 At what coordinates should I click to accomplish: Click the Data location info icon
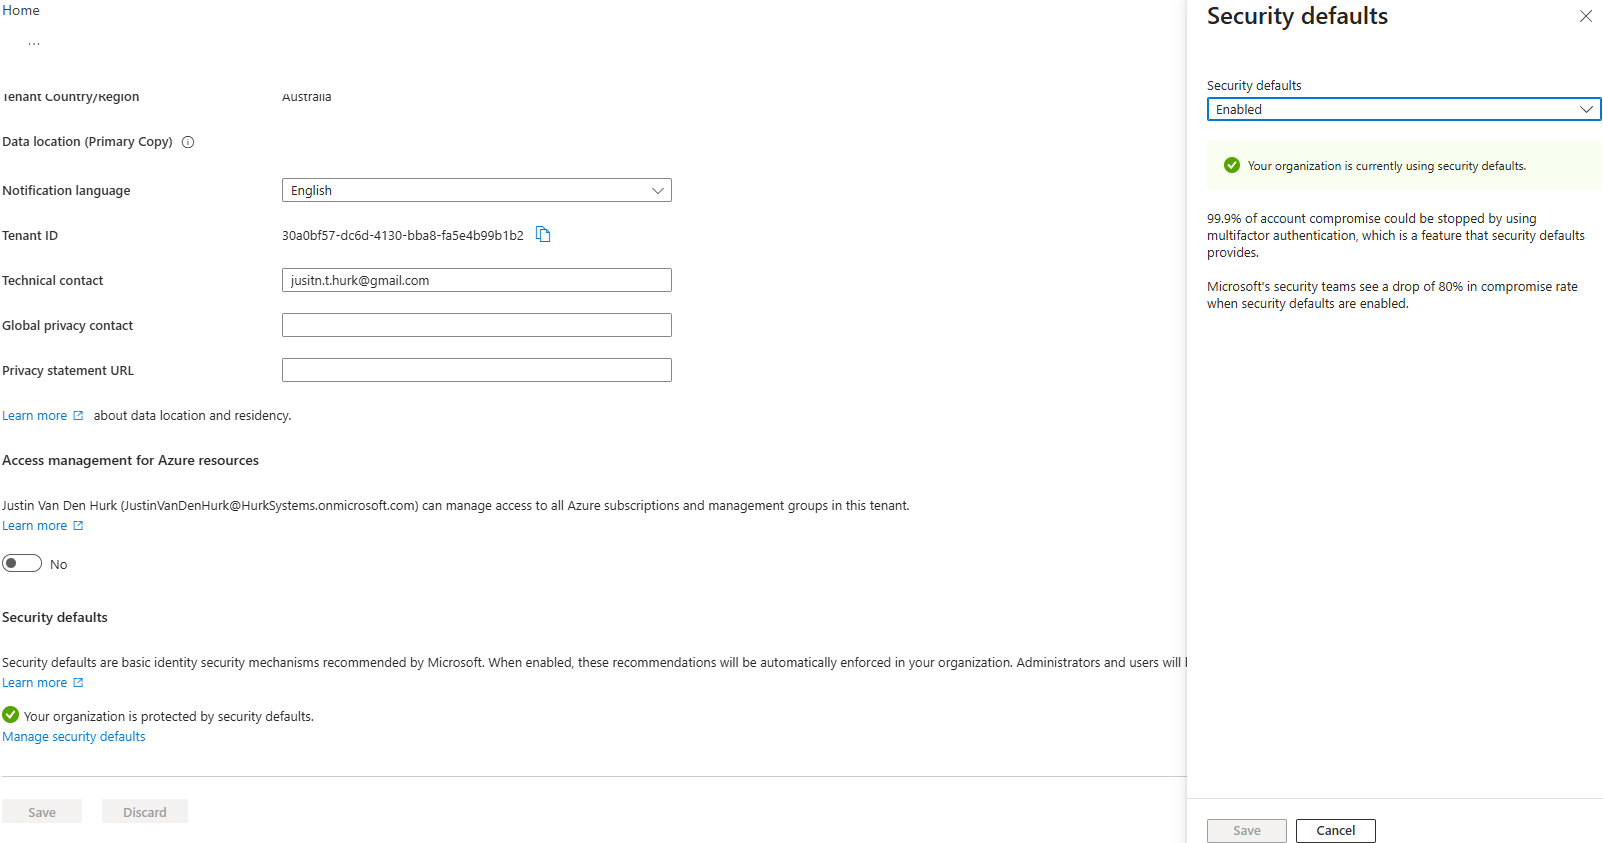coord(188,142)
